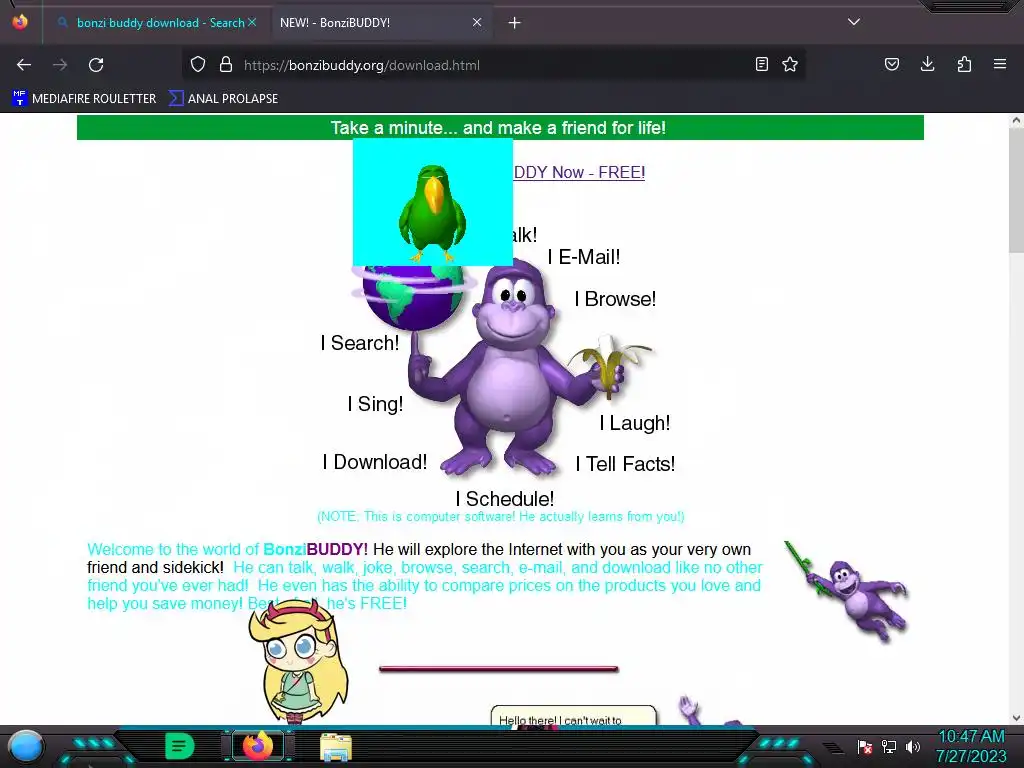1024x768 pixels.
Task: Click the 'Welcome to the world of BonziBUDDY!' text
Action: pyautogui.click(x=227, y=549)
